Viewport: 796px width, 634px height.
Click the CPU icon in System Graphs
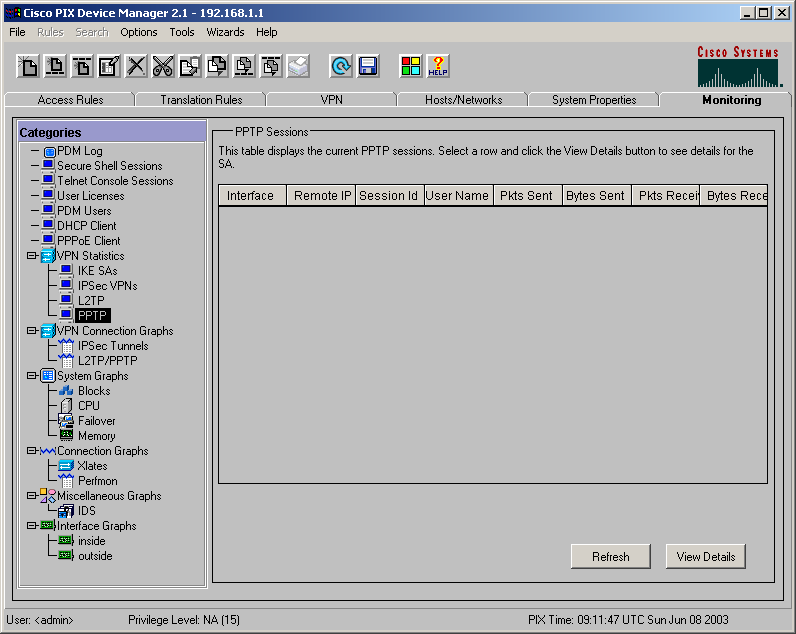pos(66,406)
